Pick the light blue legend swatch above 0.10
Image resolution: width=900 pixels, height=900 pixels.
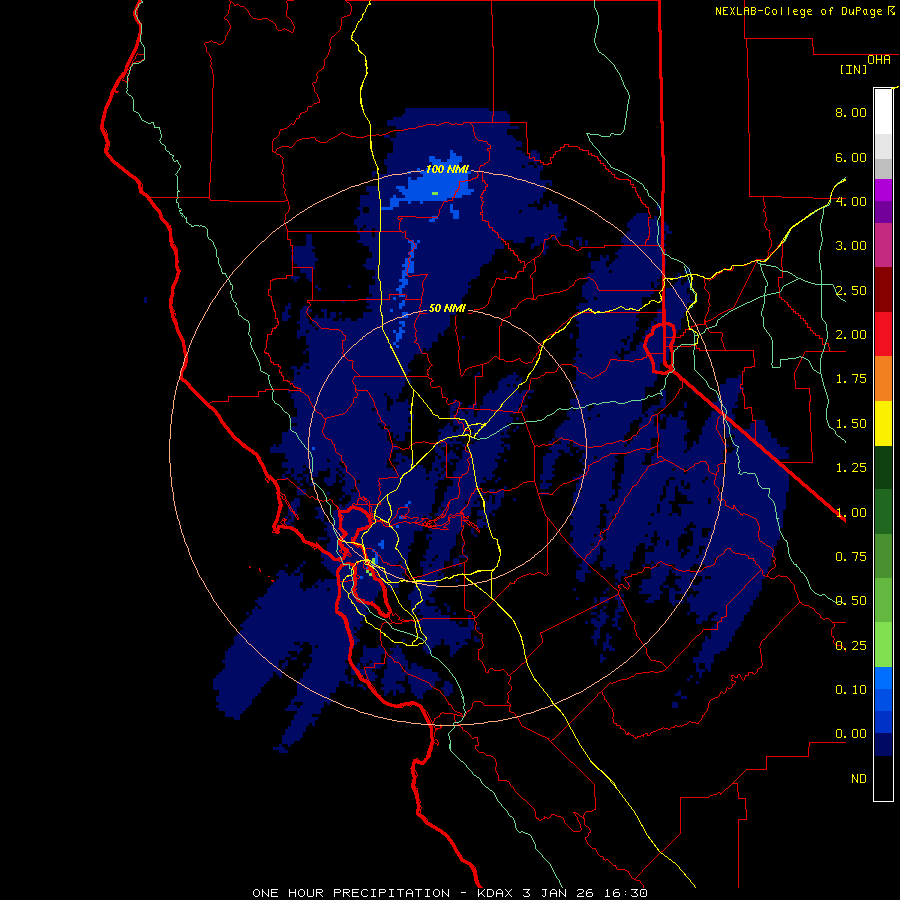[883, 678]
